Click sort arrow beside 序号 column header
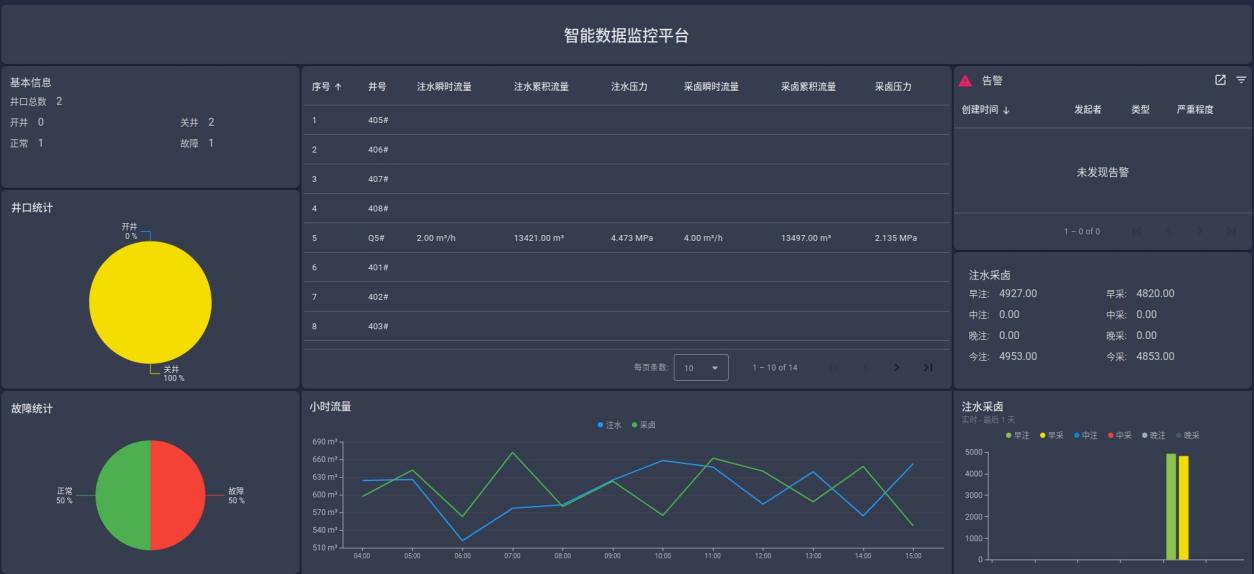 tap(338, 87)
